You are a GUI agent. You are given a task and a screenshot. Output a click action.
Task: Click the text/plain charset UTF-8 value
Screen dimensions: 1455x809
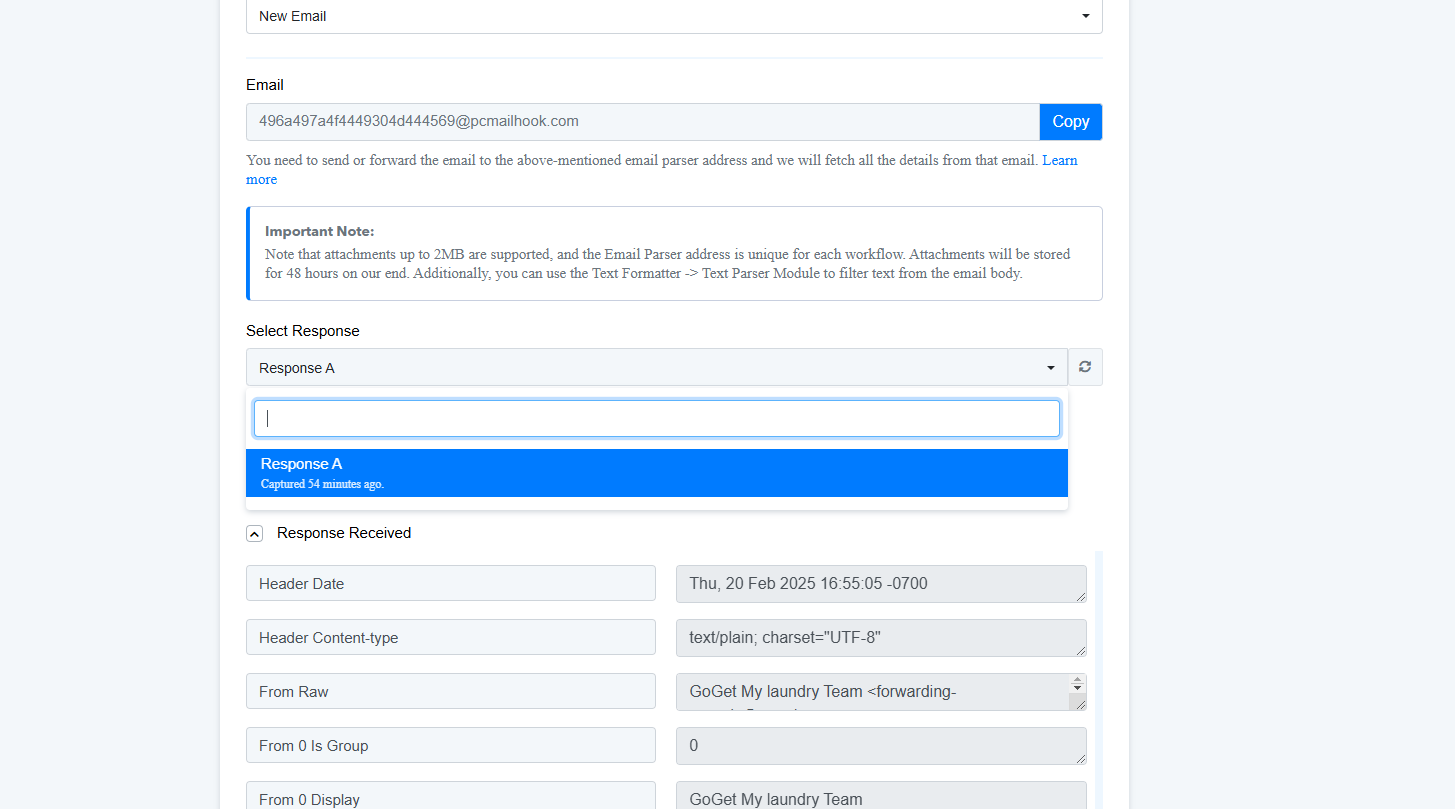881,638
